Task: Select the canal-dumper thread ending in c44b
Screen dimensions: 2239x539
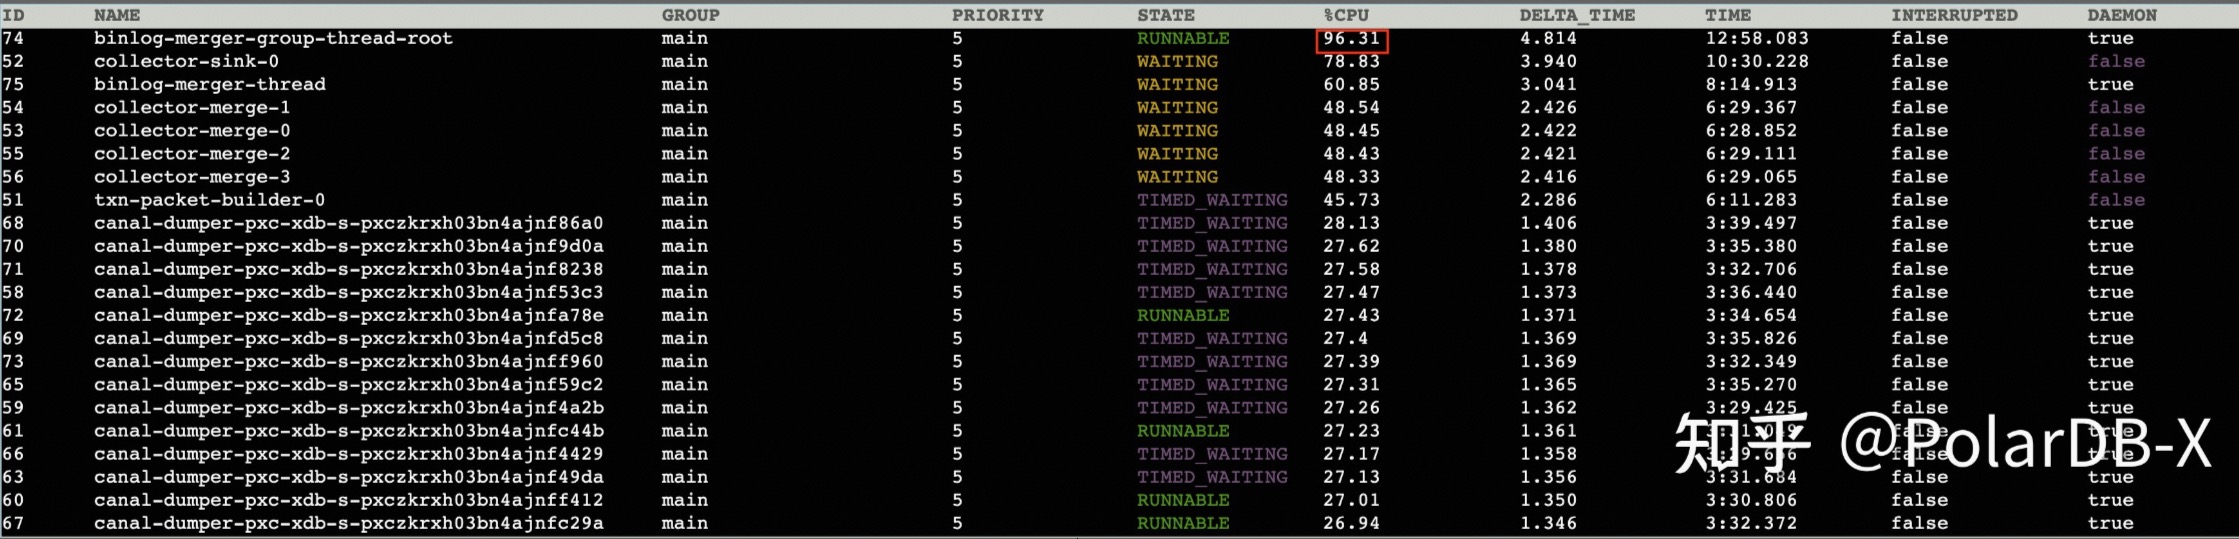Action: tap(349, 430)
